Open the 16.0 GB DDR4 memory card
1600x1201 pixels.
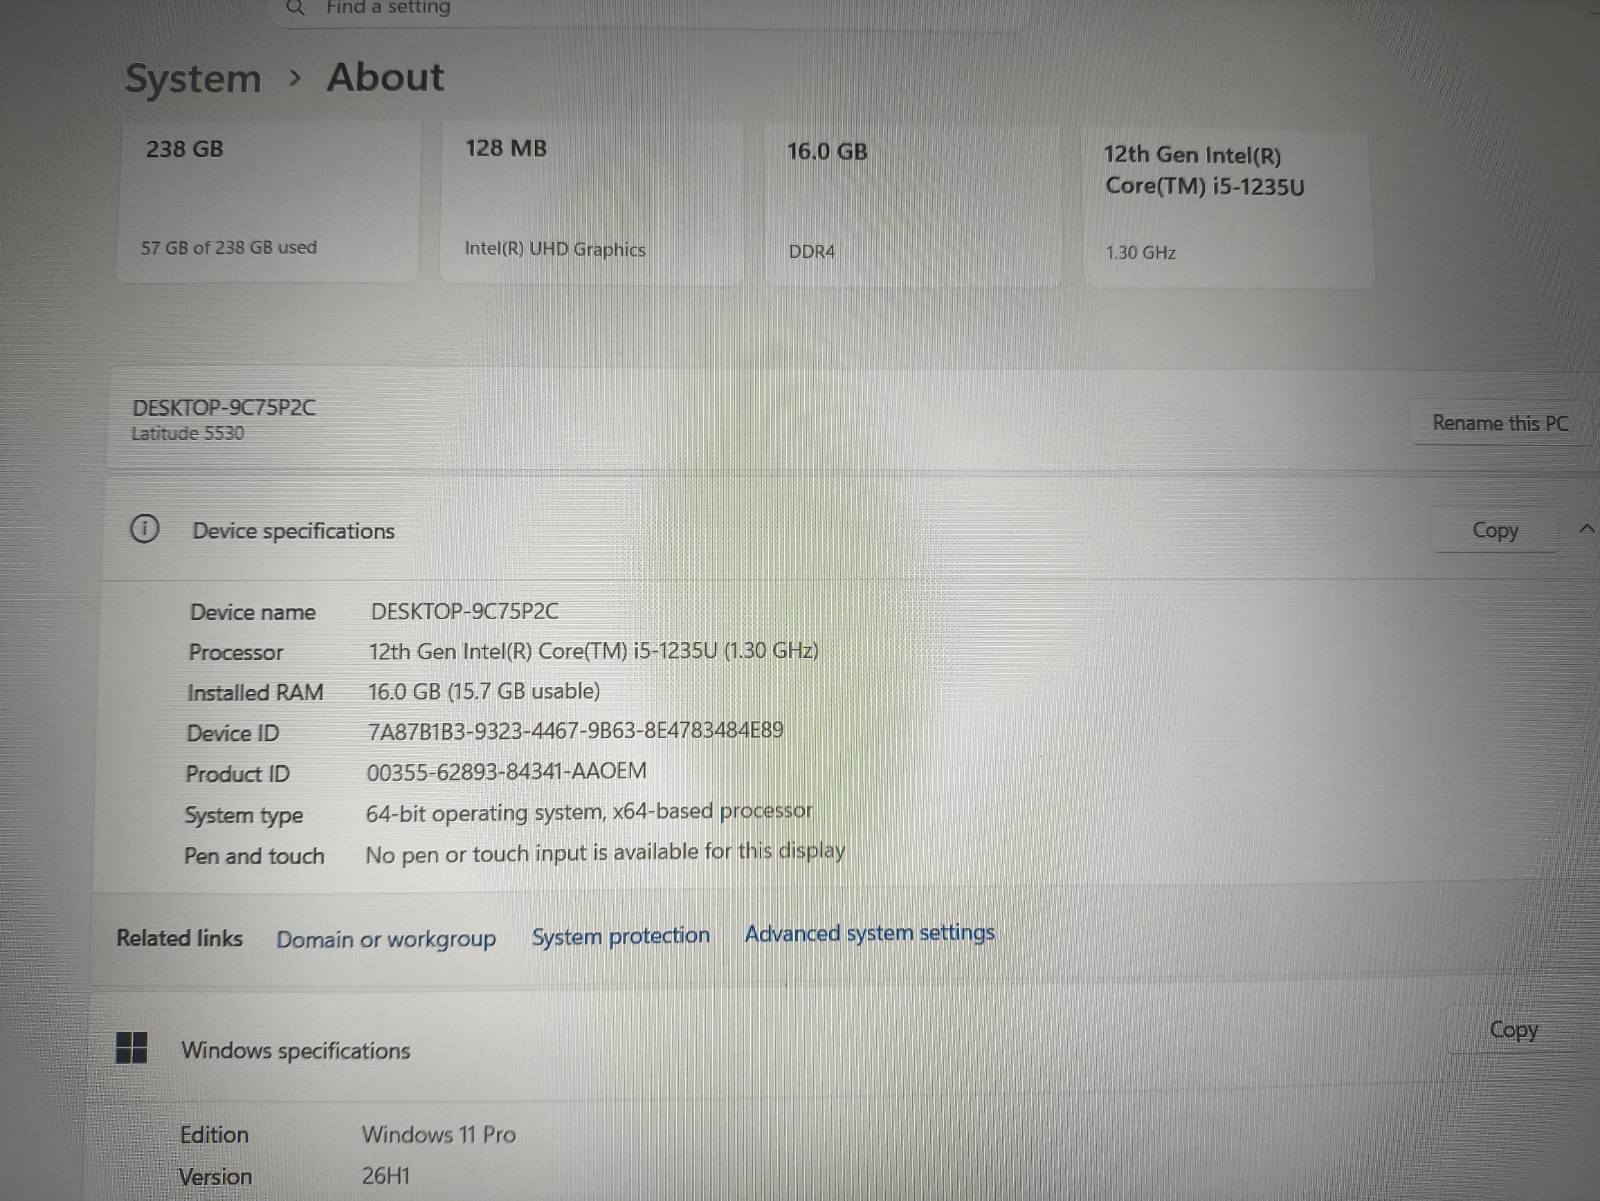tap(912, 205)
